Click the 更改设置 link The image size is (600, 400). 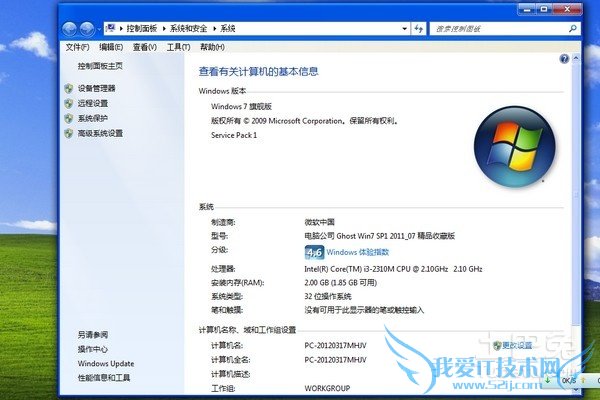tap(517, 345)
